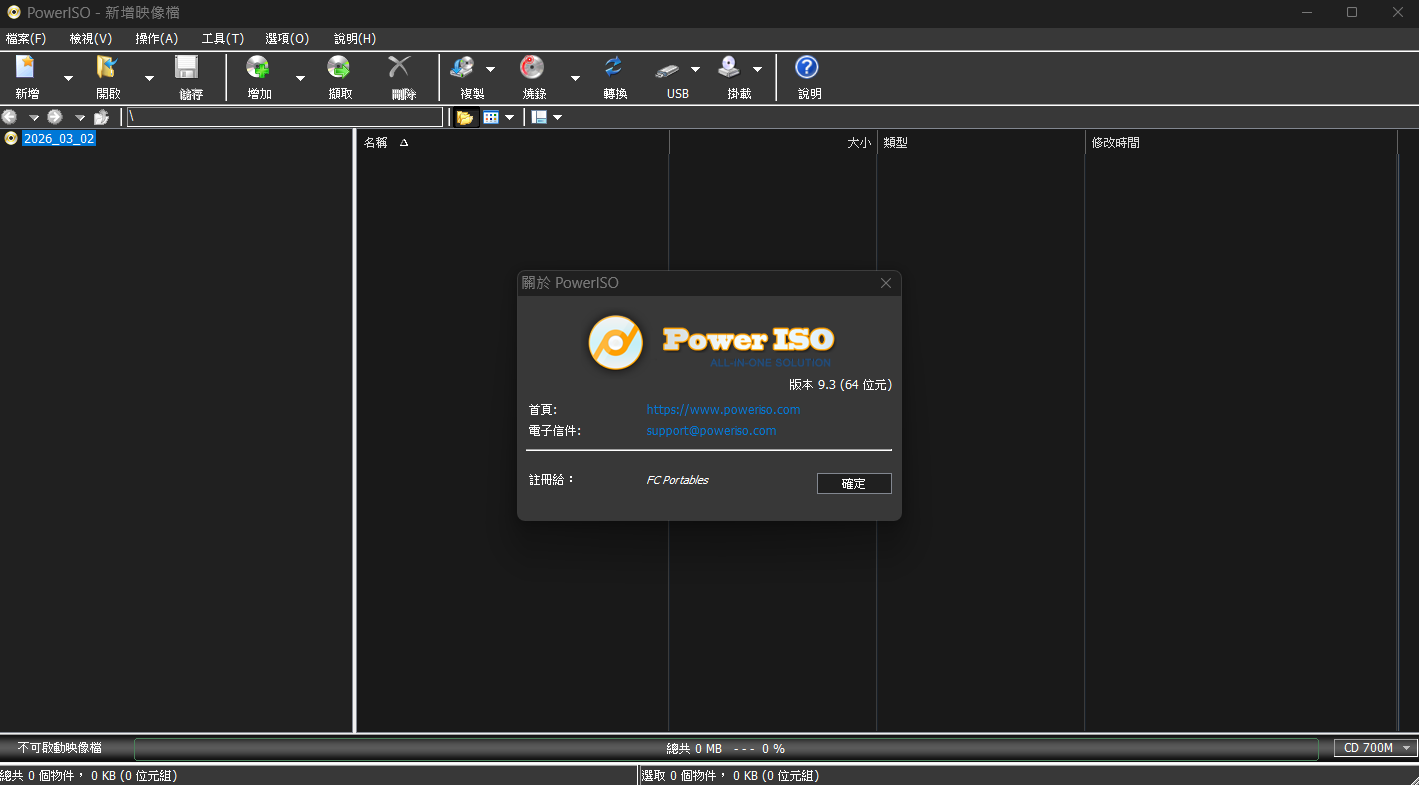Toggle the folders view icon
1419x785 pixels.
tap(464, 117)
